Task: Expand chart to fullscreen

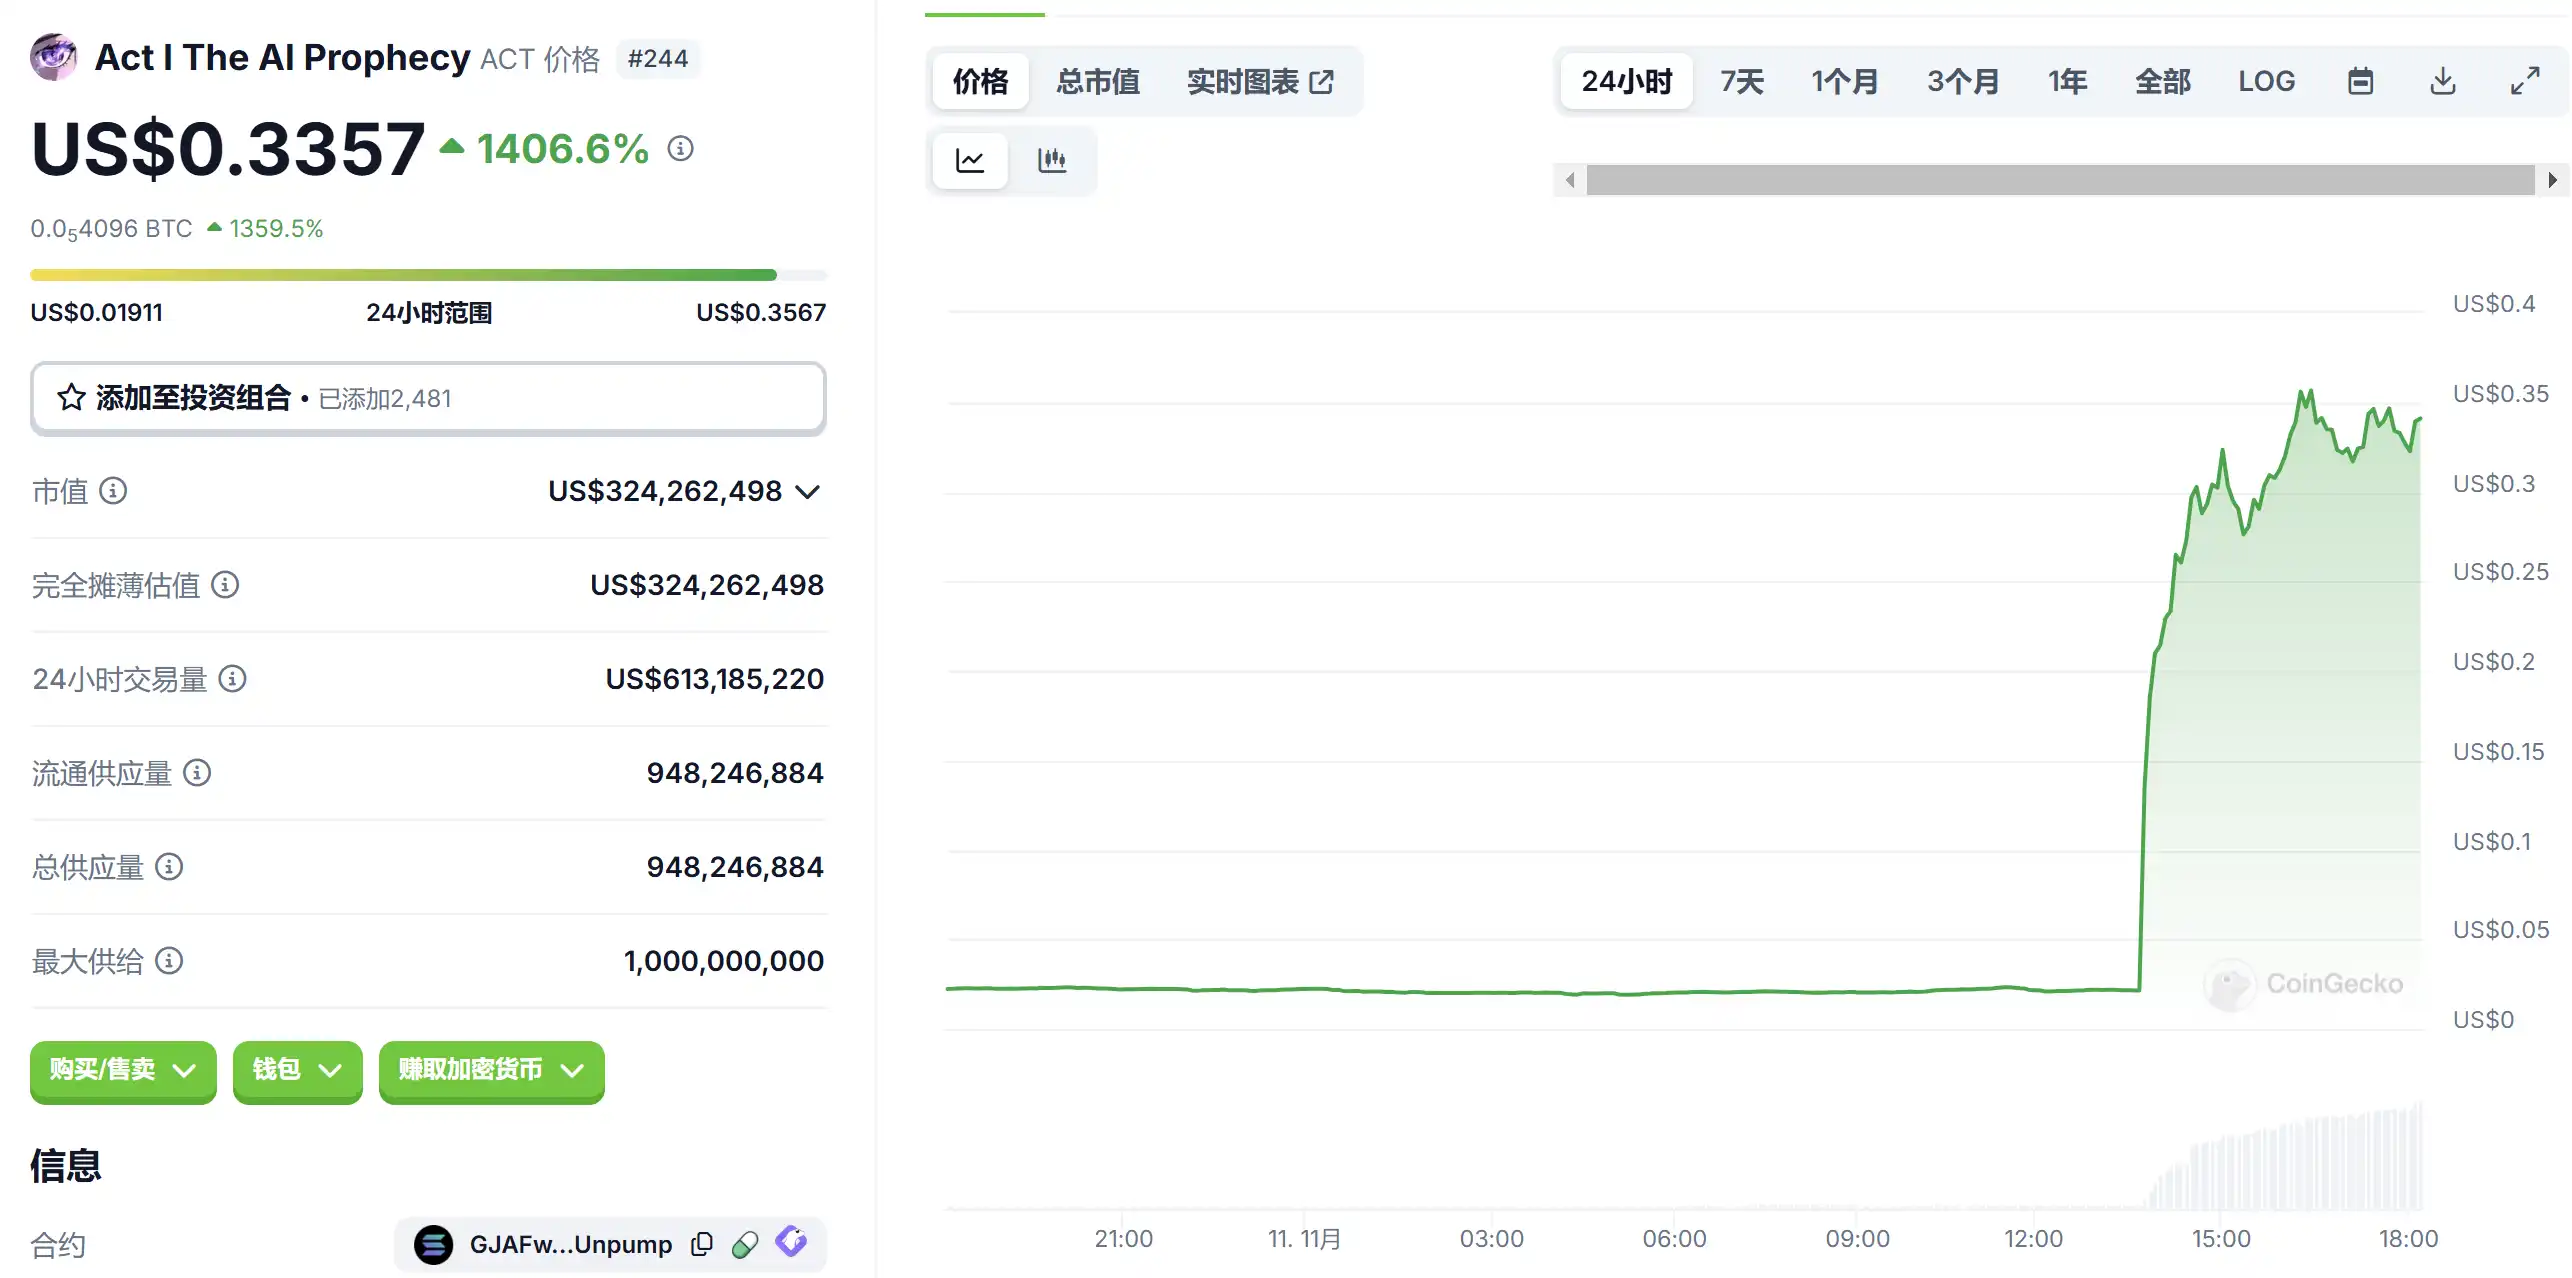Action: coord(2524,81)
